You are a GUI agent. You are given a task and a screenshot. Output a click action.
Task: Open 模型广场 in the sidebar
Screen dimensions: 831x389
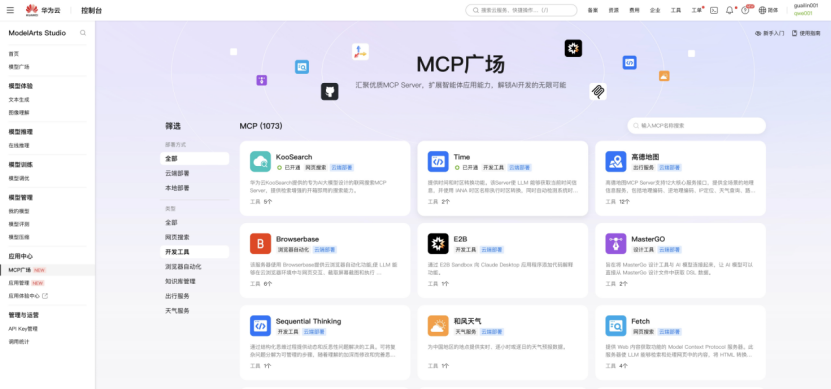(x=19, y=67)
